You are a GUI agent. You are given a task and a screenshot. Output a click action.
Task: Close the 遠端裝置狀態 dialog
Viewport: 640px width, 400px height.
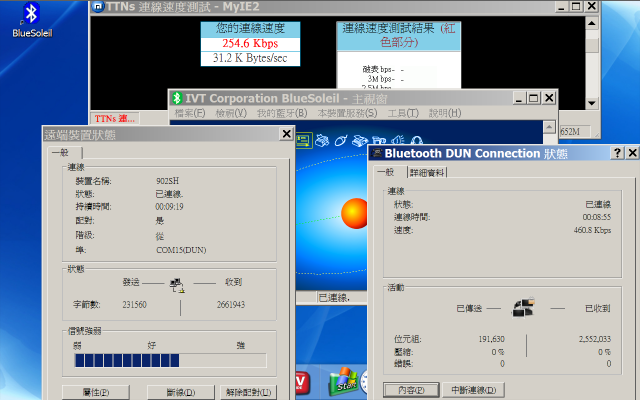pyautogui.click(x=287, y=133)
